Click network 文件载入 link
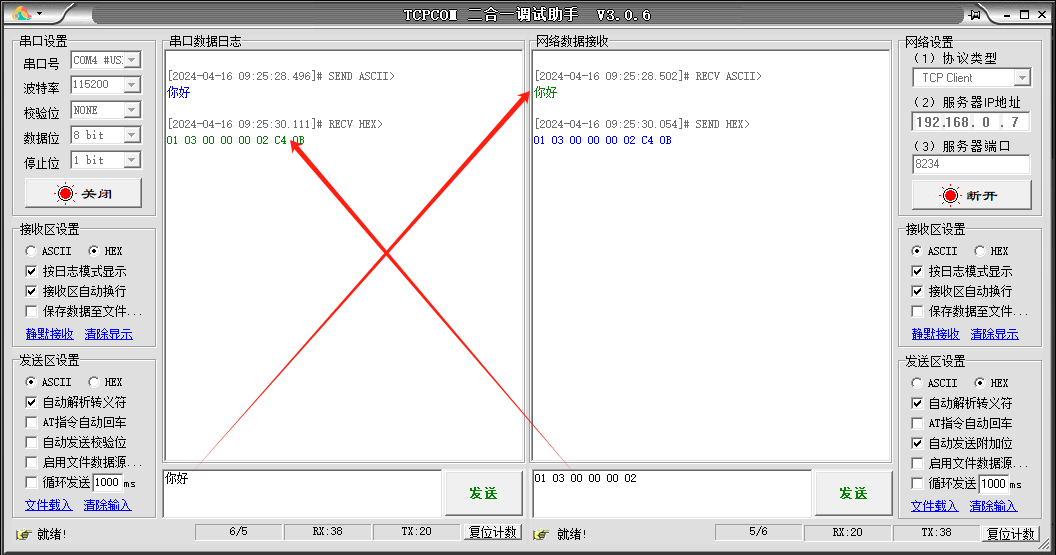The width and height of the screenshot is (1056, 555). click(934, 507)
